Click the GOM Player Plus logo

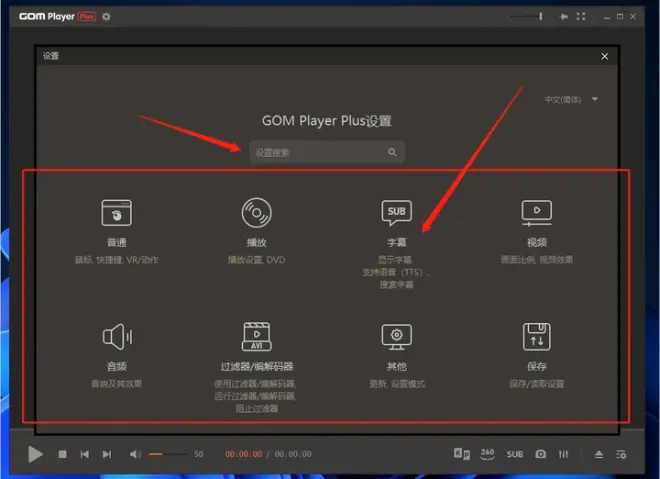click(58, 16)
